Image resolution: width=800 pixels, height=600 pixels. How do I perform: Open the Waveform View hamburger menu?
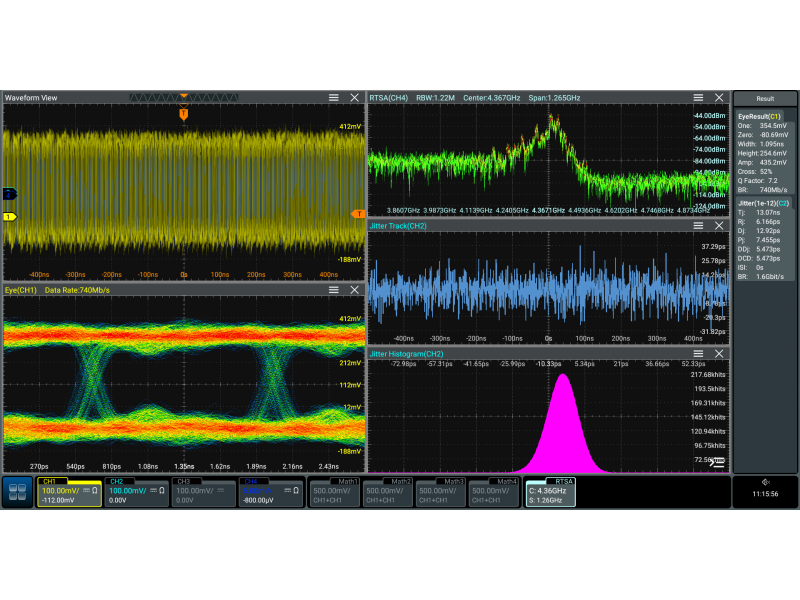(334, 97)
